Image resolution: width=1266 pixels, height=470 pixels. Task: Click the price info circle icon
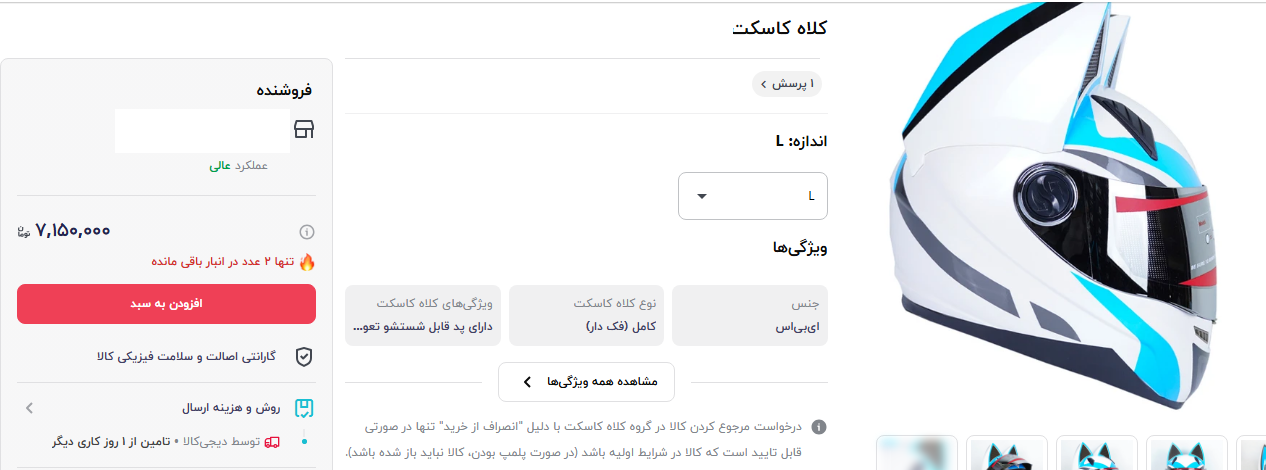(307, 232)
